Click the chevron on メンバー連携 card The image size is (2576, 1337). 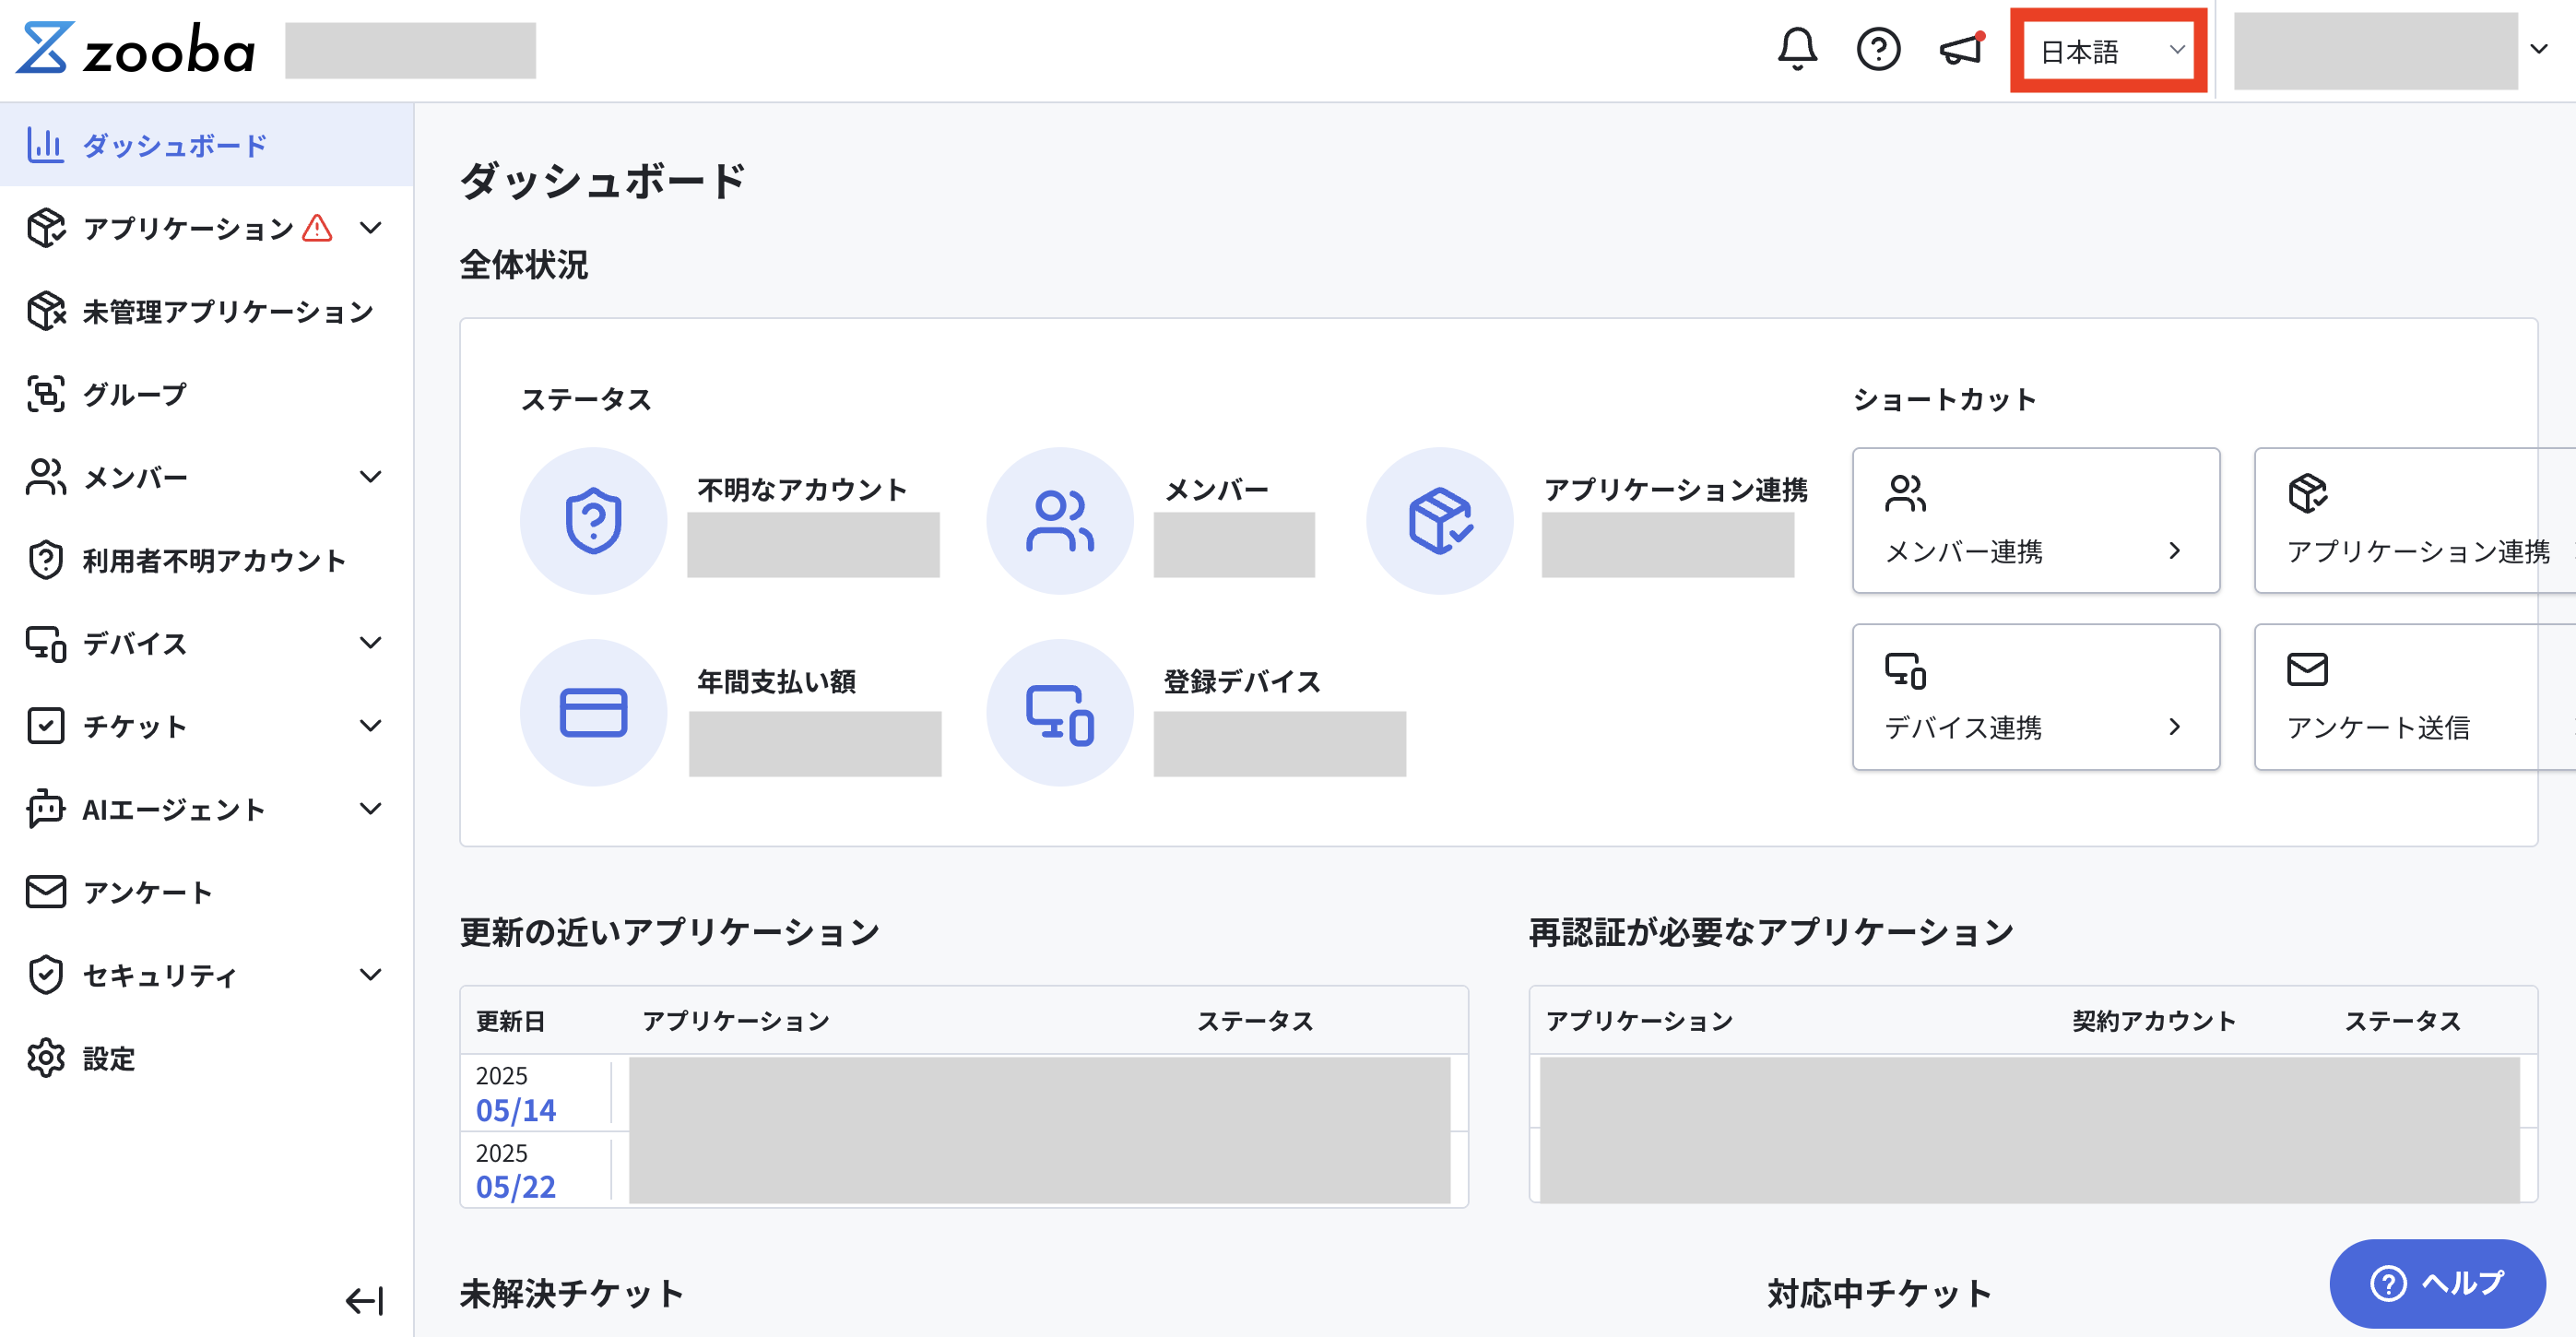(2174, 551)
